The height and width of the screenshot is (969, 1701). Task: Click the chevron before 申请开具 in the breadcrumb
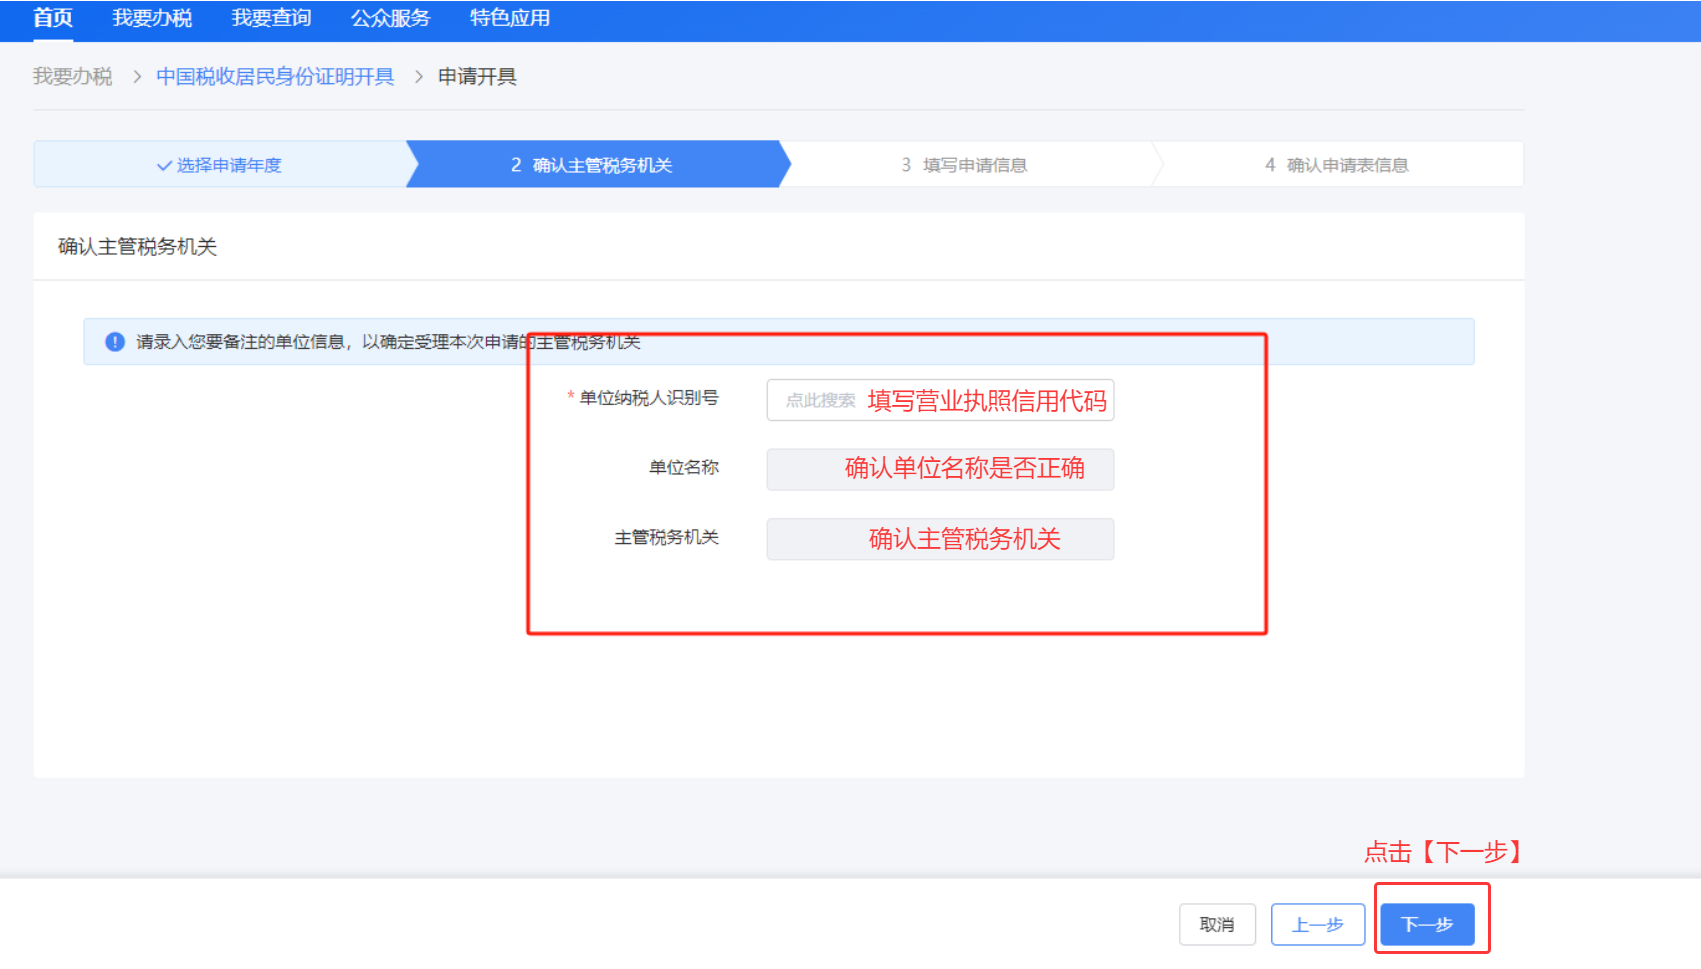[418, 77]
